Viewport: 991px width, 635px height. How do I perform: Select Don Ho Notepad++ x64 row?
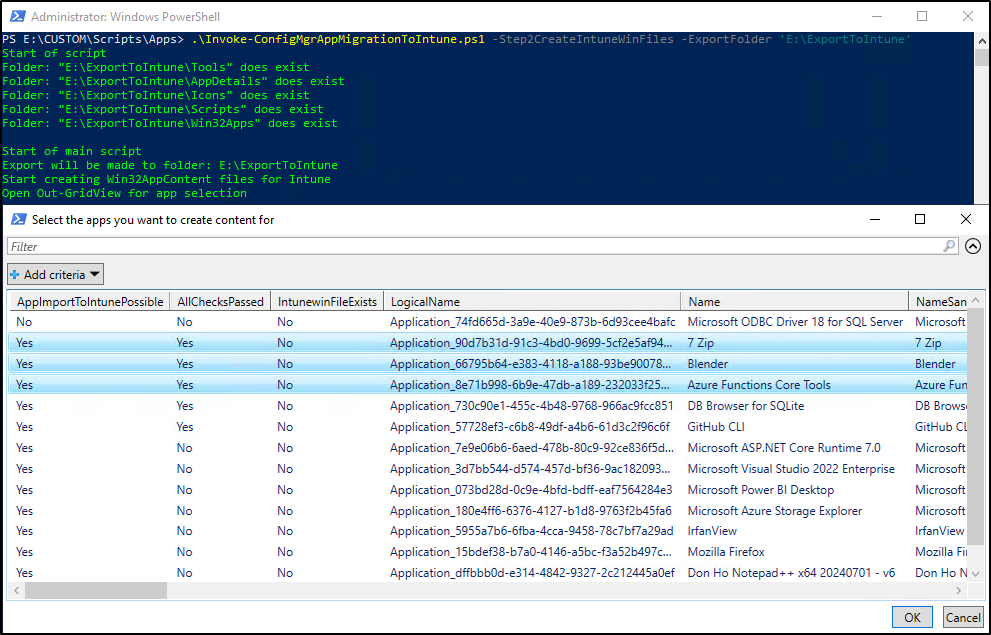click(487, 572)
